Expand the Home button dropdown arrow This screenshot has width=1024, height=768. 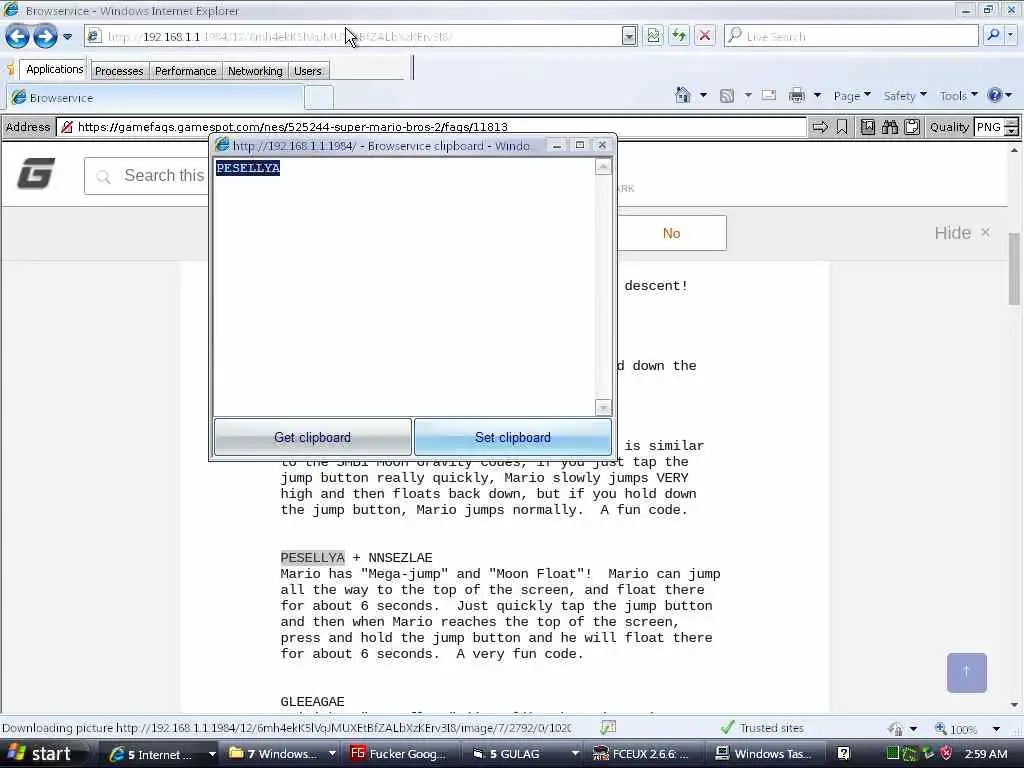click(x=703, y=95)
